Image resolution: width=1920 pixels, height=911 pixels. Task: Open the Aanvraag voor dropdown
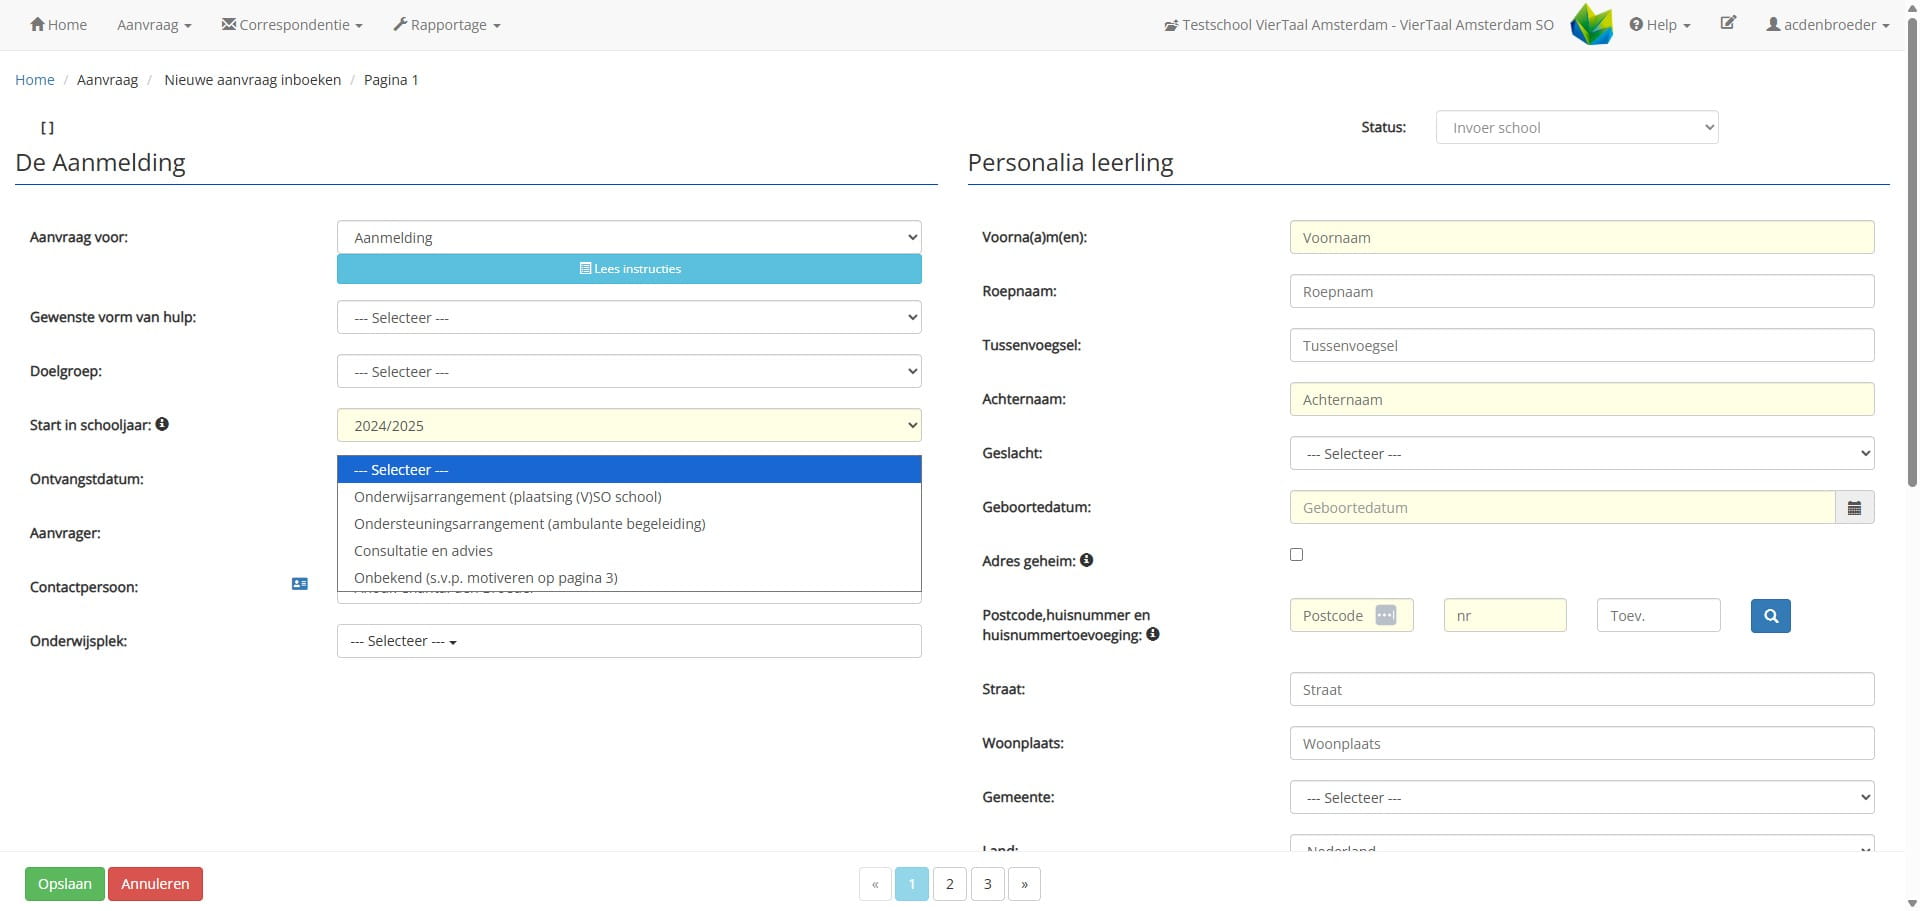point(629,237)
